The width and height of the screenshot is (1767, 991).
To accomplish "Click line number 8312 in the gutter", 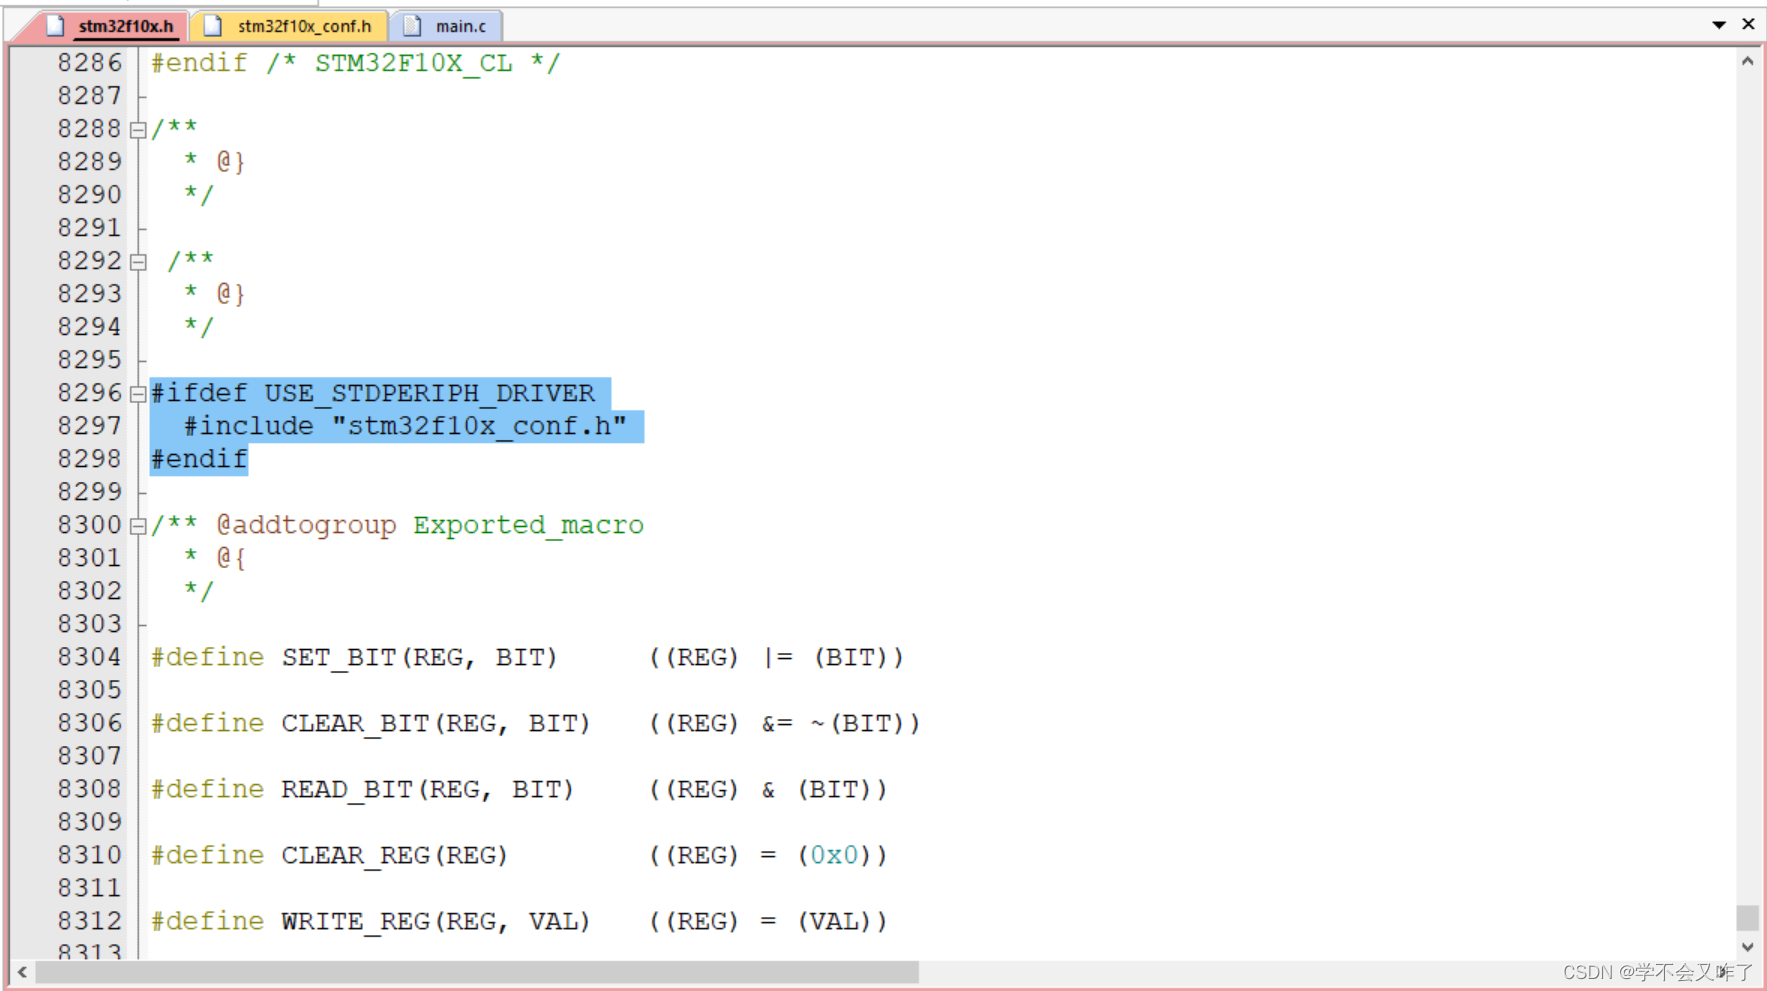I will 89,921.
